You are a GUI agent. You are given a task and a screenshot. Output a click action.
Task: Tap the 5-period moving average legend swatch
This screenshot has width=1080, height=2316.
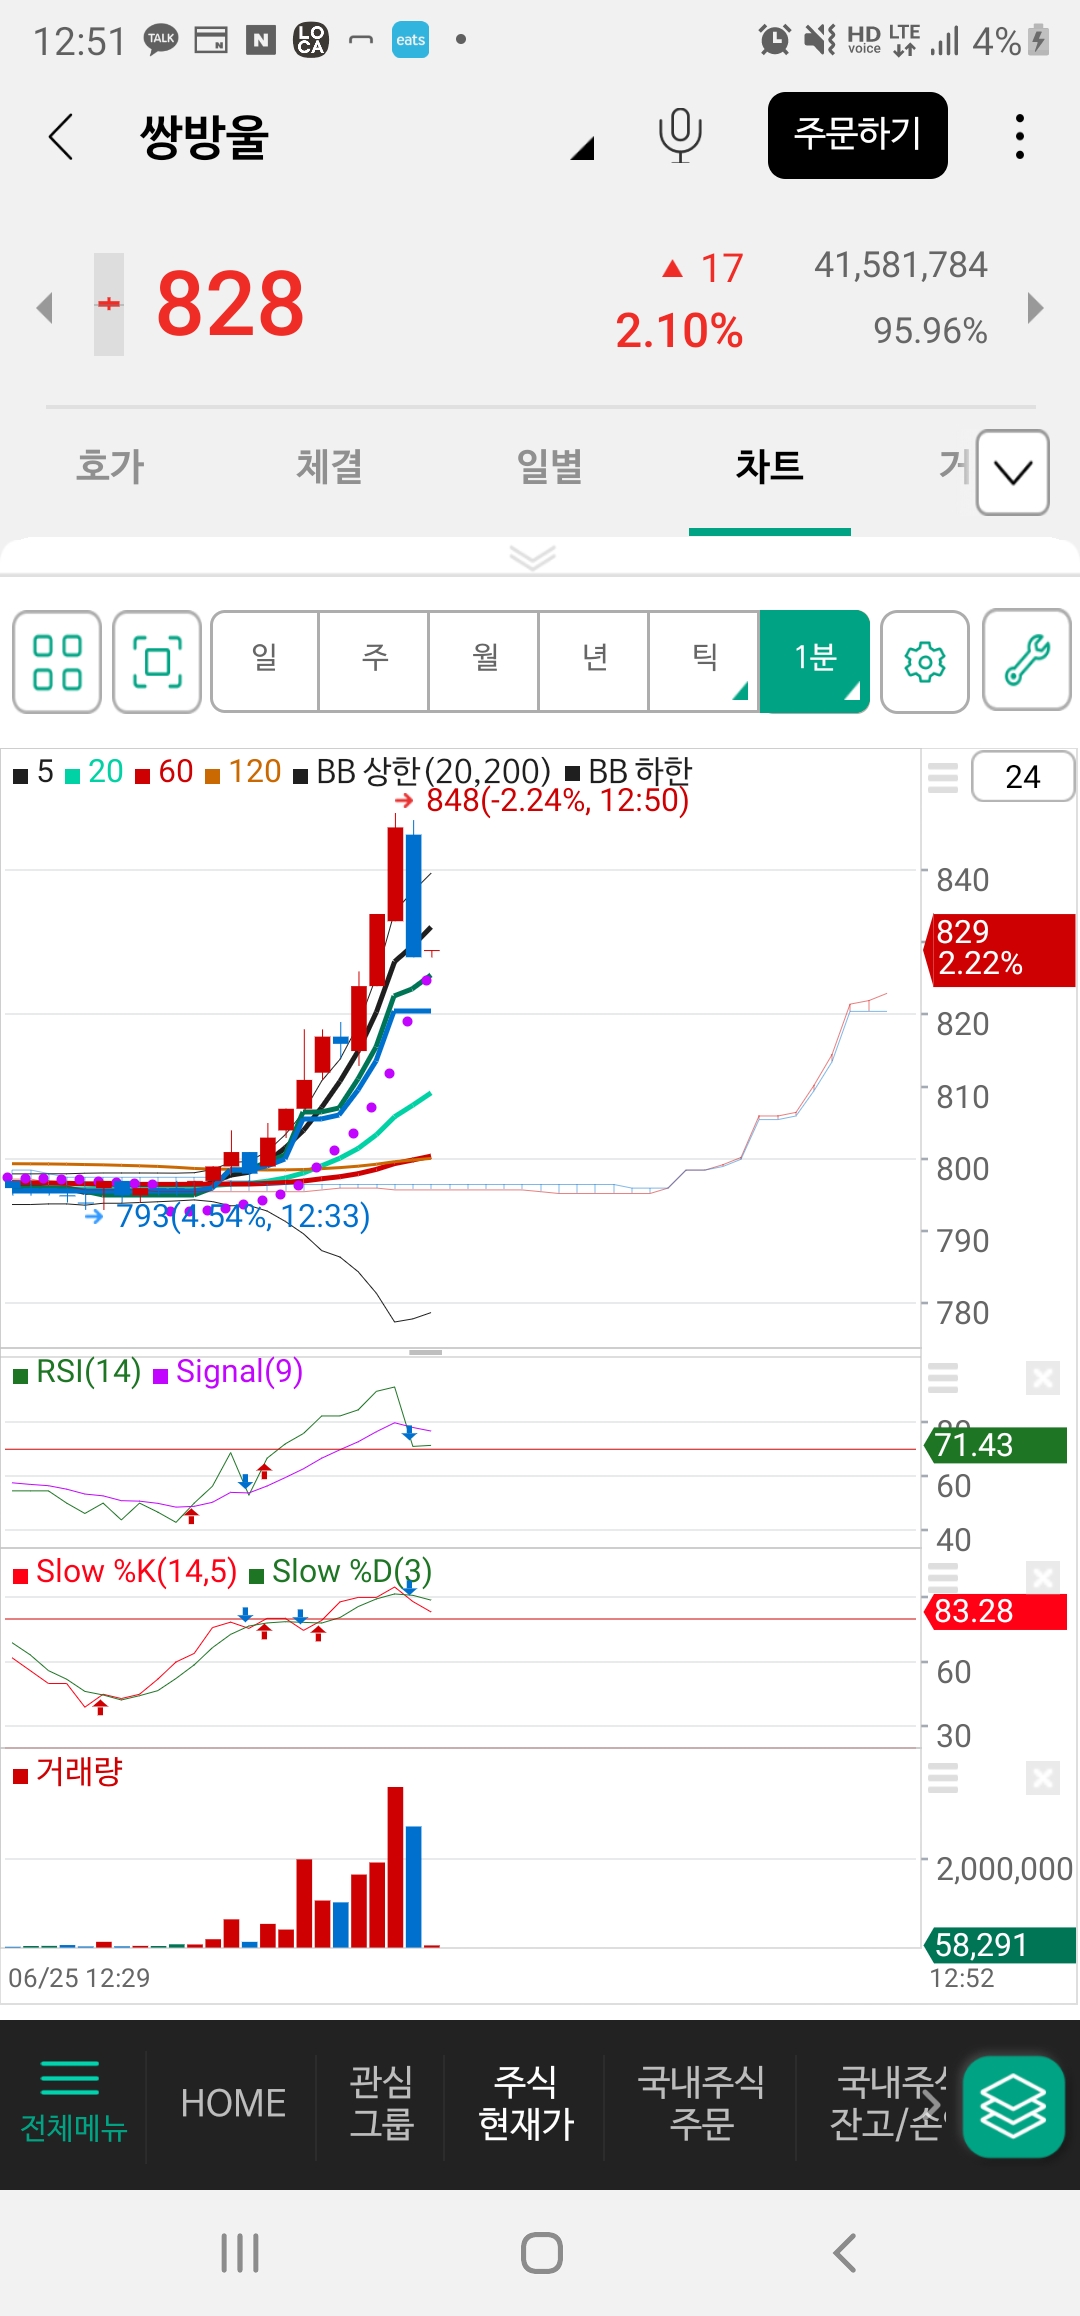tap(20, 775)
